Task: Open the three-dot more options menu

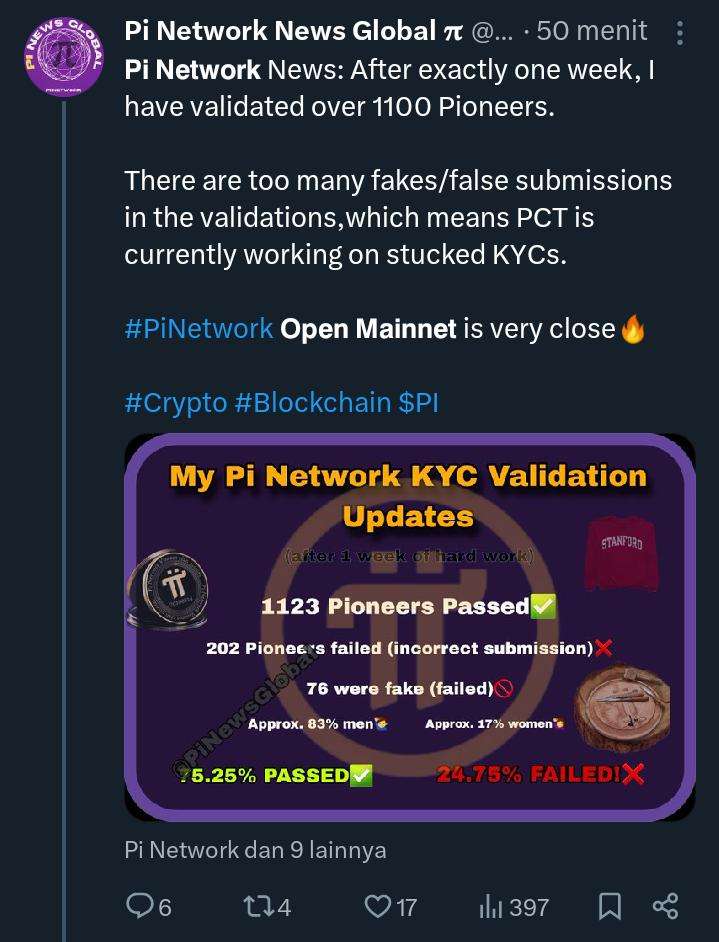Action: pyautogui.click(x=680, y=34)
